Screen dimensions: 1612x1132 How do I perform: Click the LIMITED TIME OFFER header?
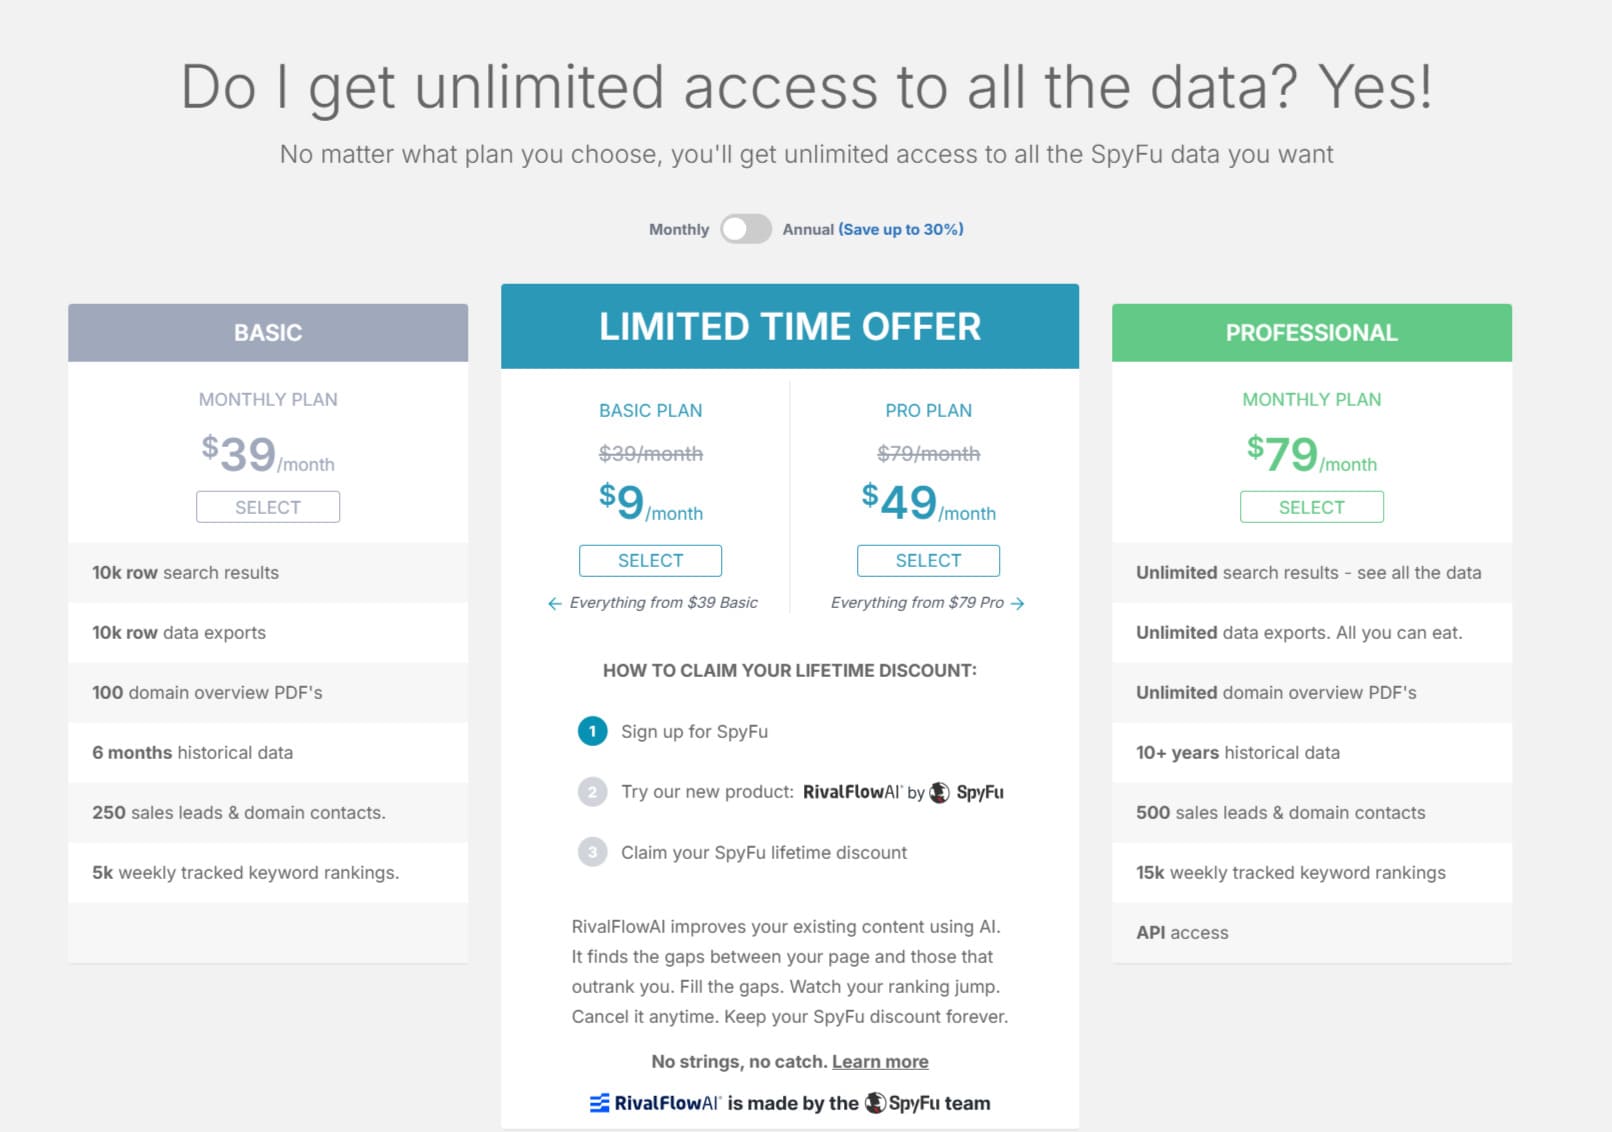[x=790, y=327]
